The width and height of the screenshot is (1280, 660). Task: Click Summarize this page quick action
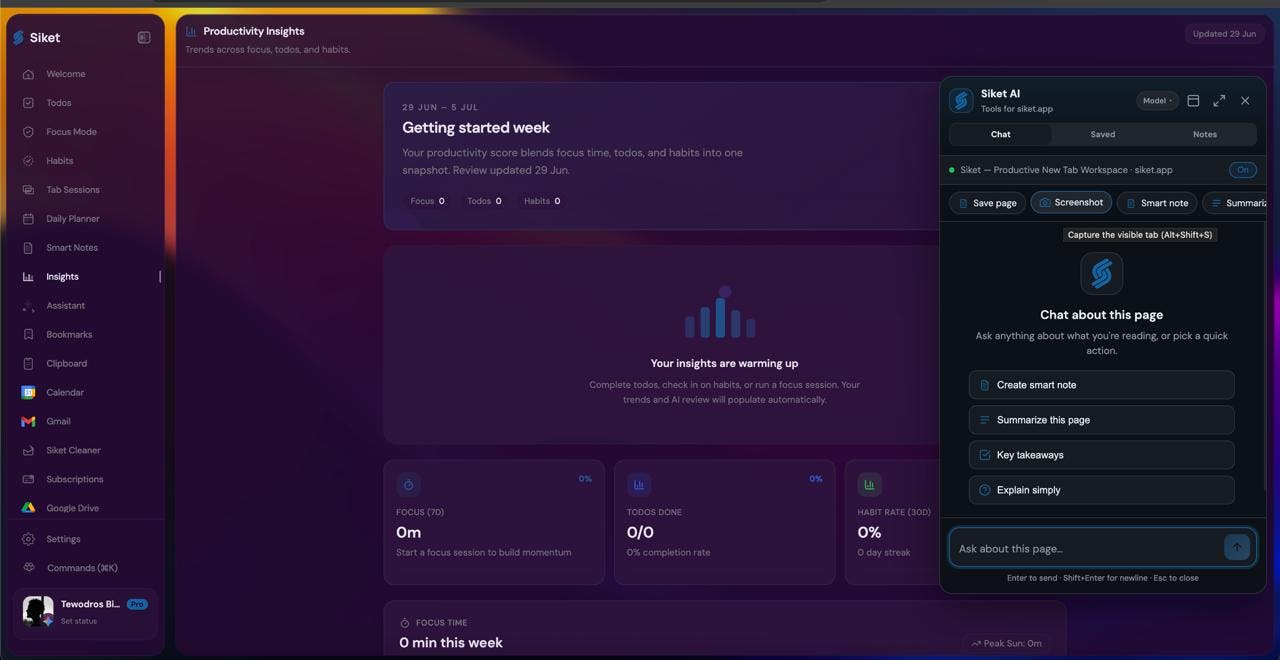click(x=1101, y=420)
